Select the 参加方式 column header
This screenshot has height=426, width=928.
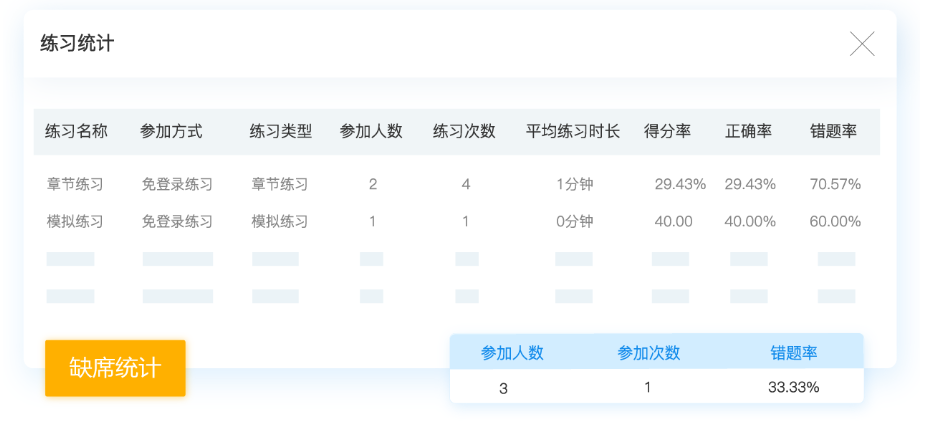171,131
